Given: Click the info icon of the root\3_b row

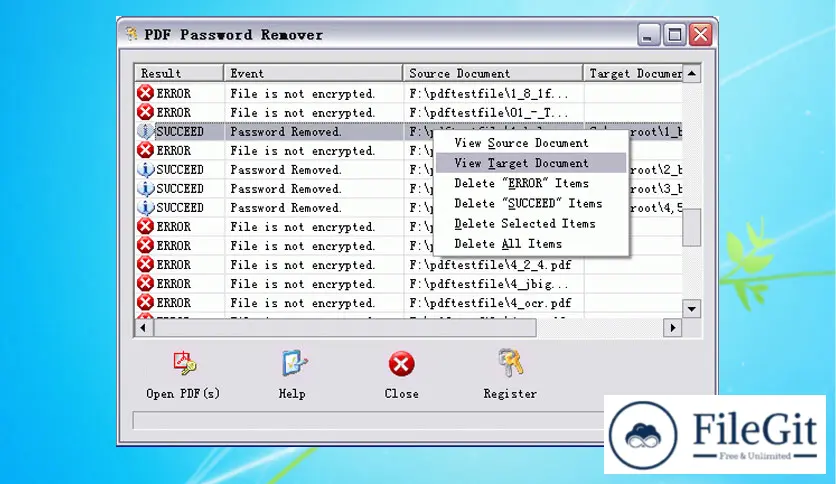Looking at the screenshot, I should [145, 189].
